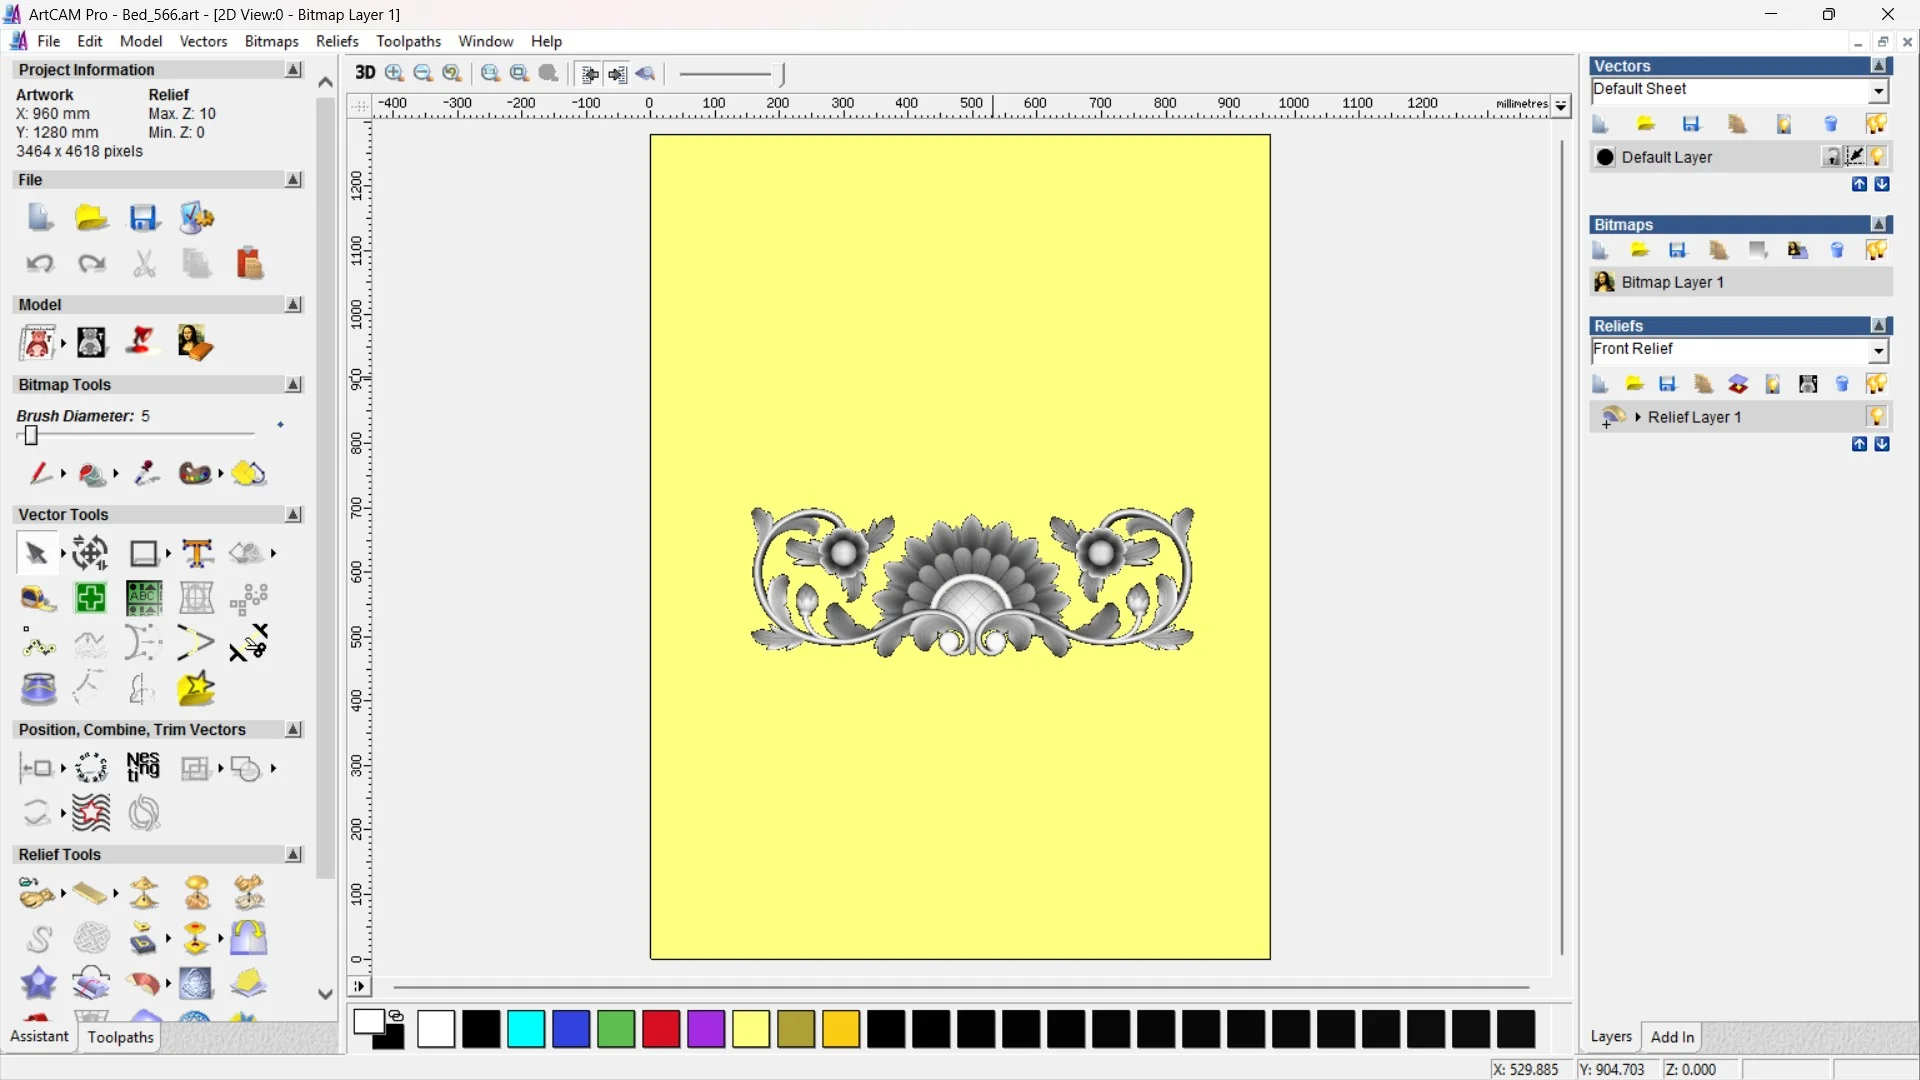Click the 3D view button
1920x1080 pixels.
365,73
